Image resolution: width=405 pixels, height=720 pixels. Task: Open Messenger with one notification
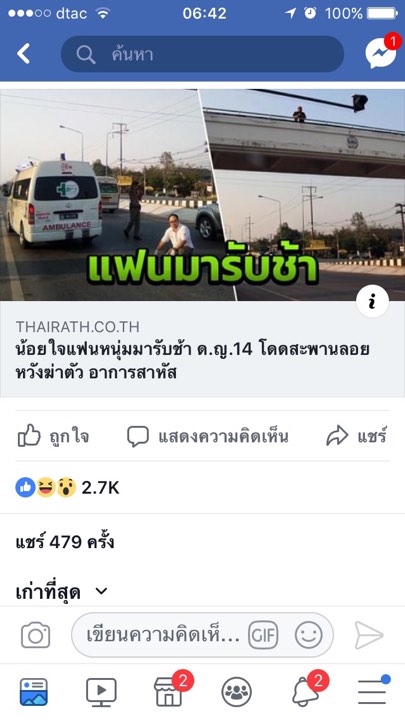pyautogui.click(x=382, y=51)
